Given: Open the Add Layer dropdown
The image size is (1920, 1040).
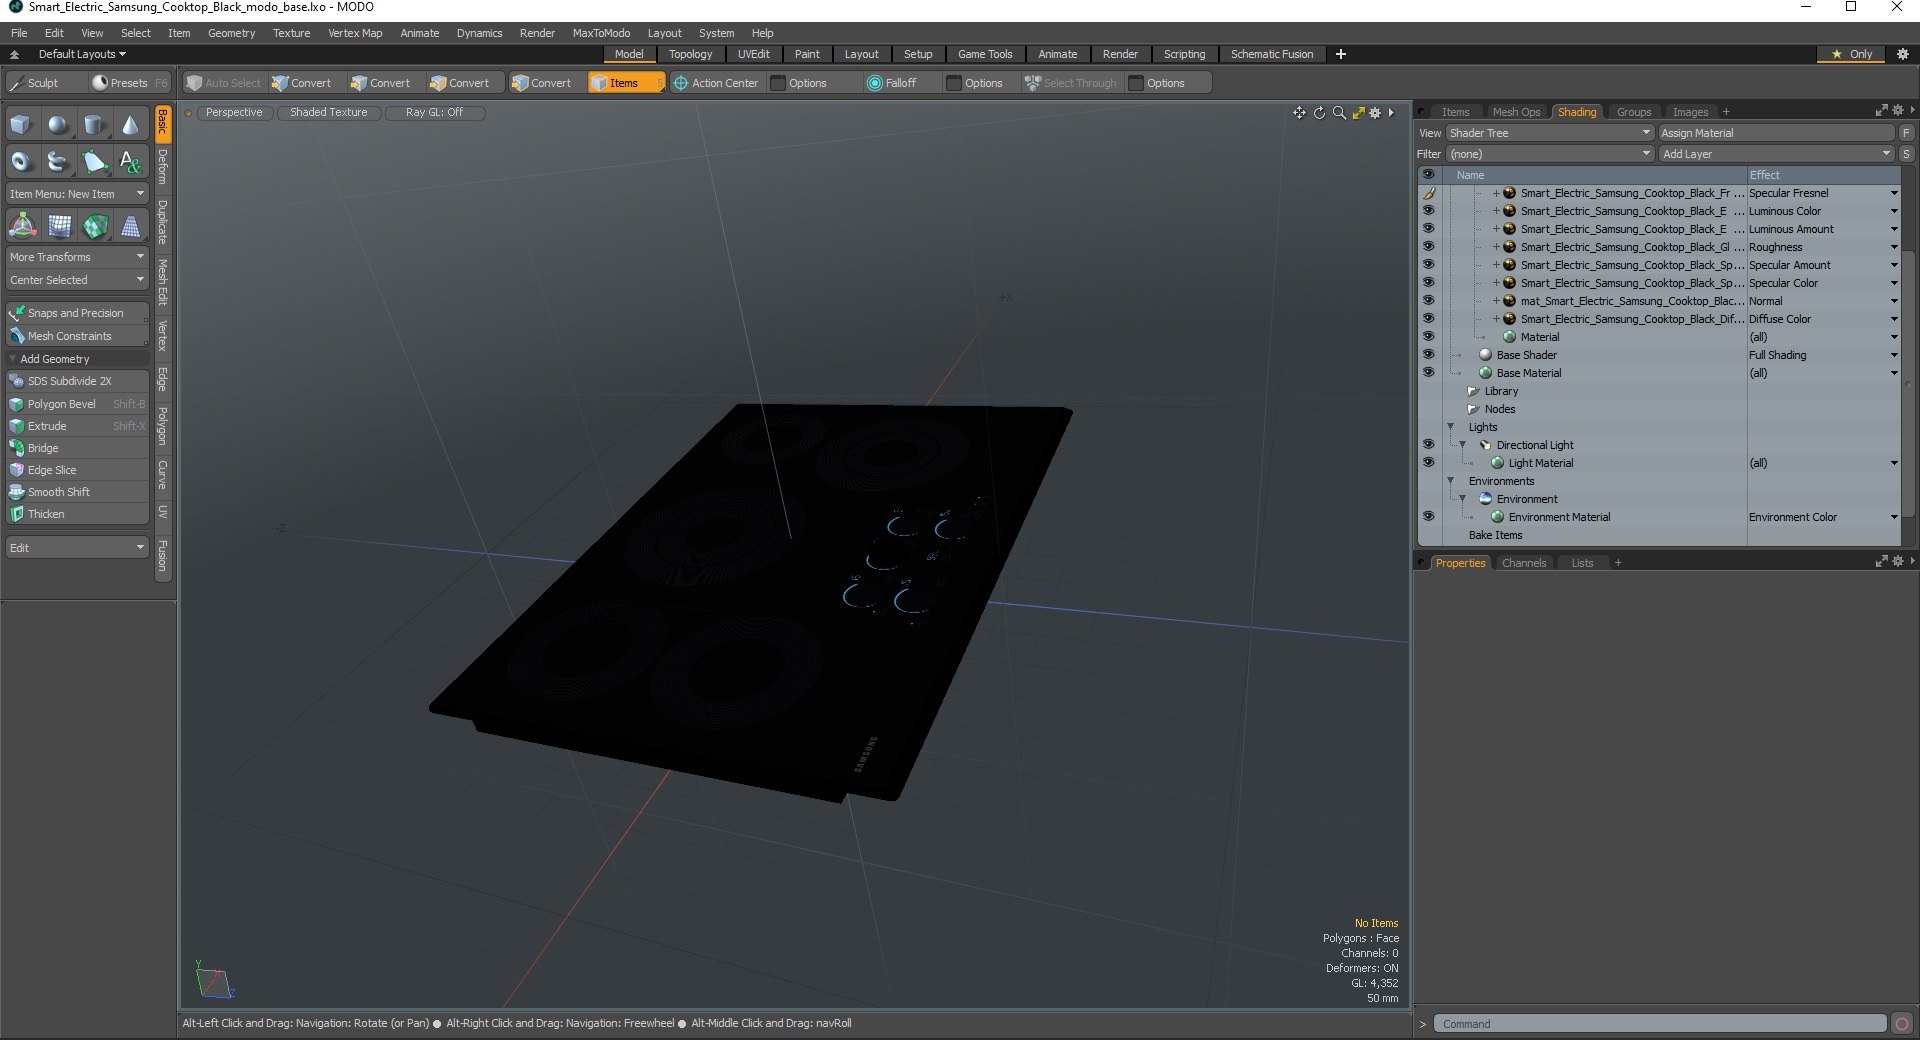Looking at the screenshot, I should [1777, 154].
